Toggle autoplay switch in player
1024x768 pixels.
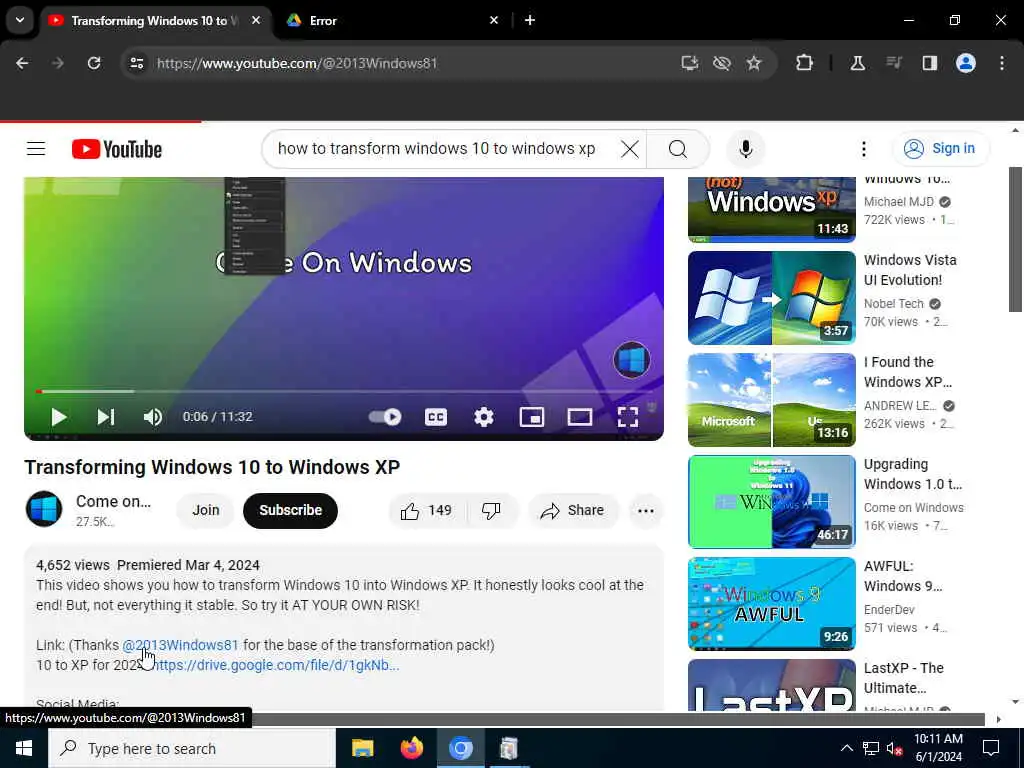tap(385, 417)
